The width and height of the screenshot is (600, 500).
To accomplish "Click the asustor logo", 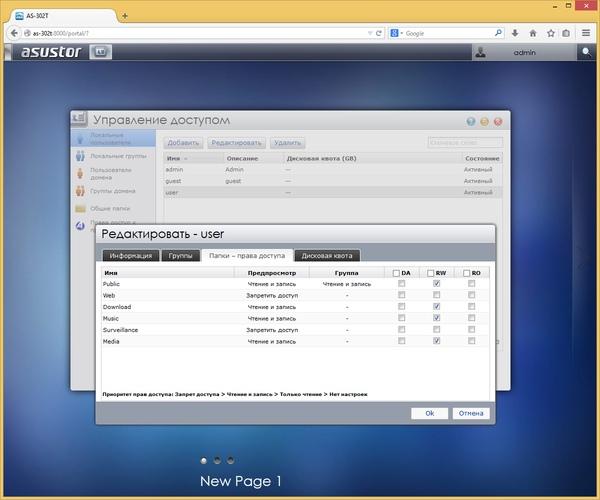I will 51,52.
